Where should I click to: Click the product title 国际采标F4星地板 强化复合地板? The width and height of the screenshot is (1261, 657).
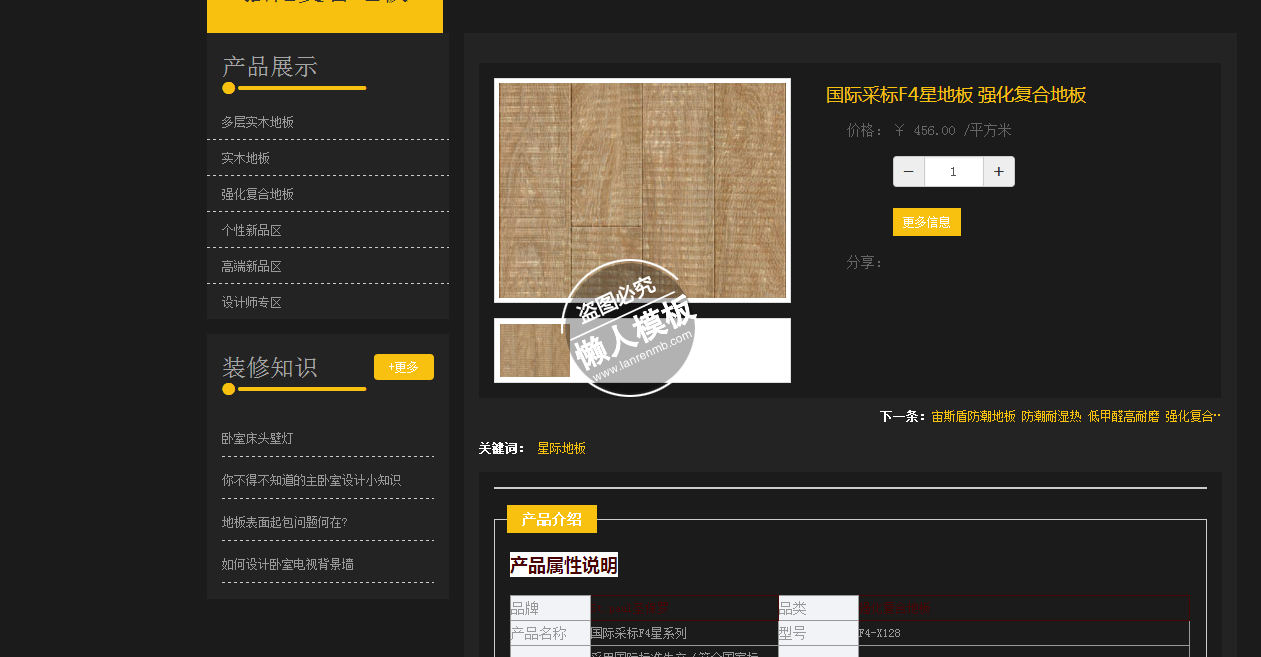click(x=956, y=95)
